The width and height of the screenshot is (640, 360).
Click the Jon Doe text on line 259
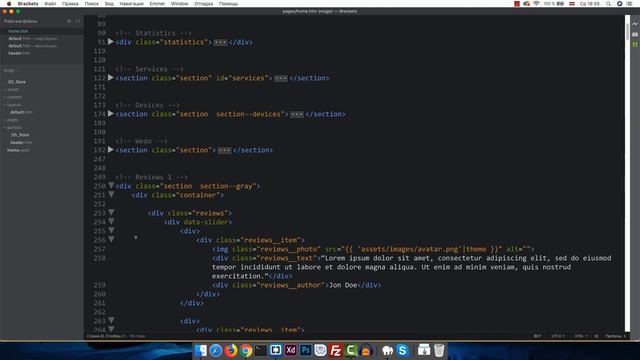tap(343, 285)
